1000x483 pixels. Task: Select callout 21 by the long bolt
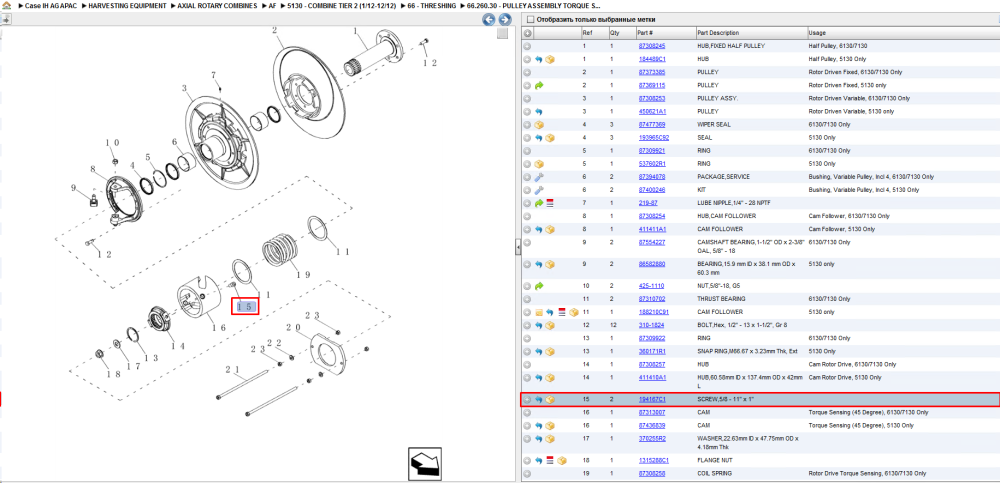232,369
